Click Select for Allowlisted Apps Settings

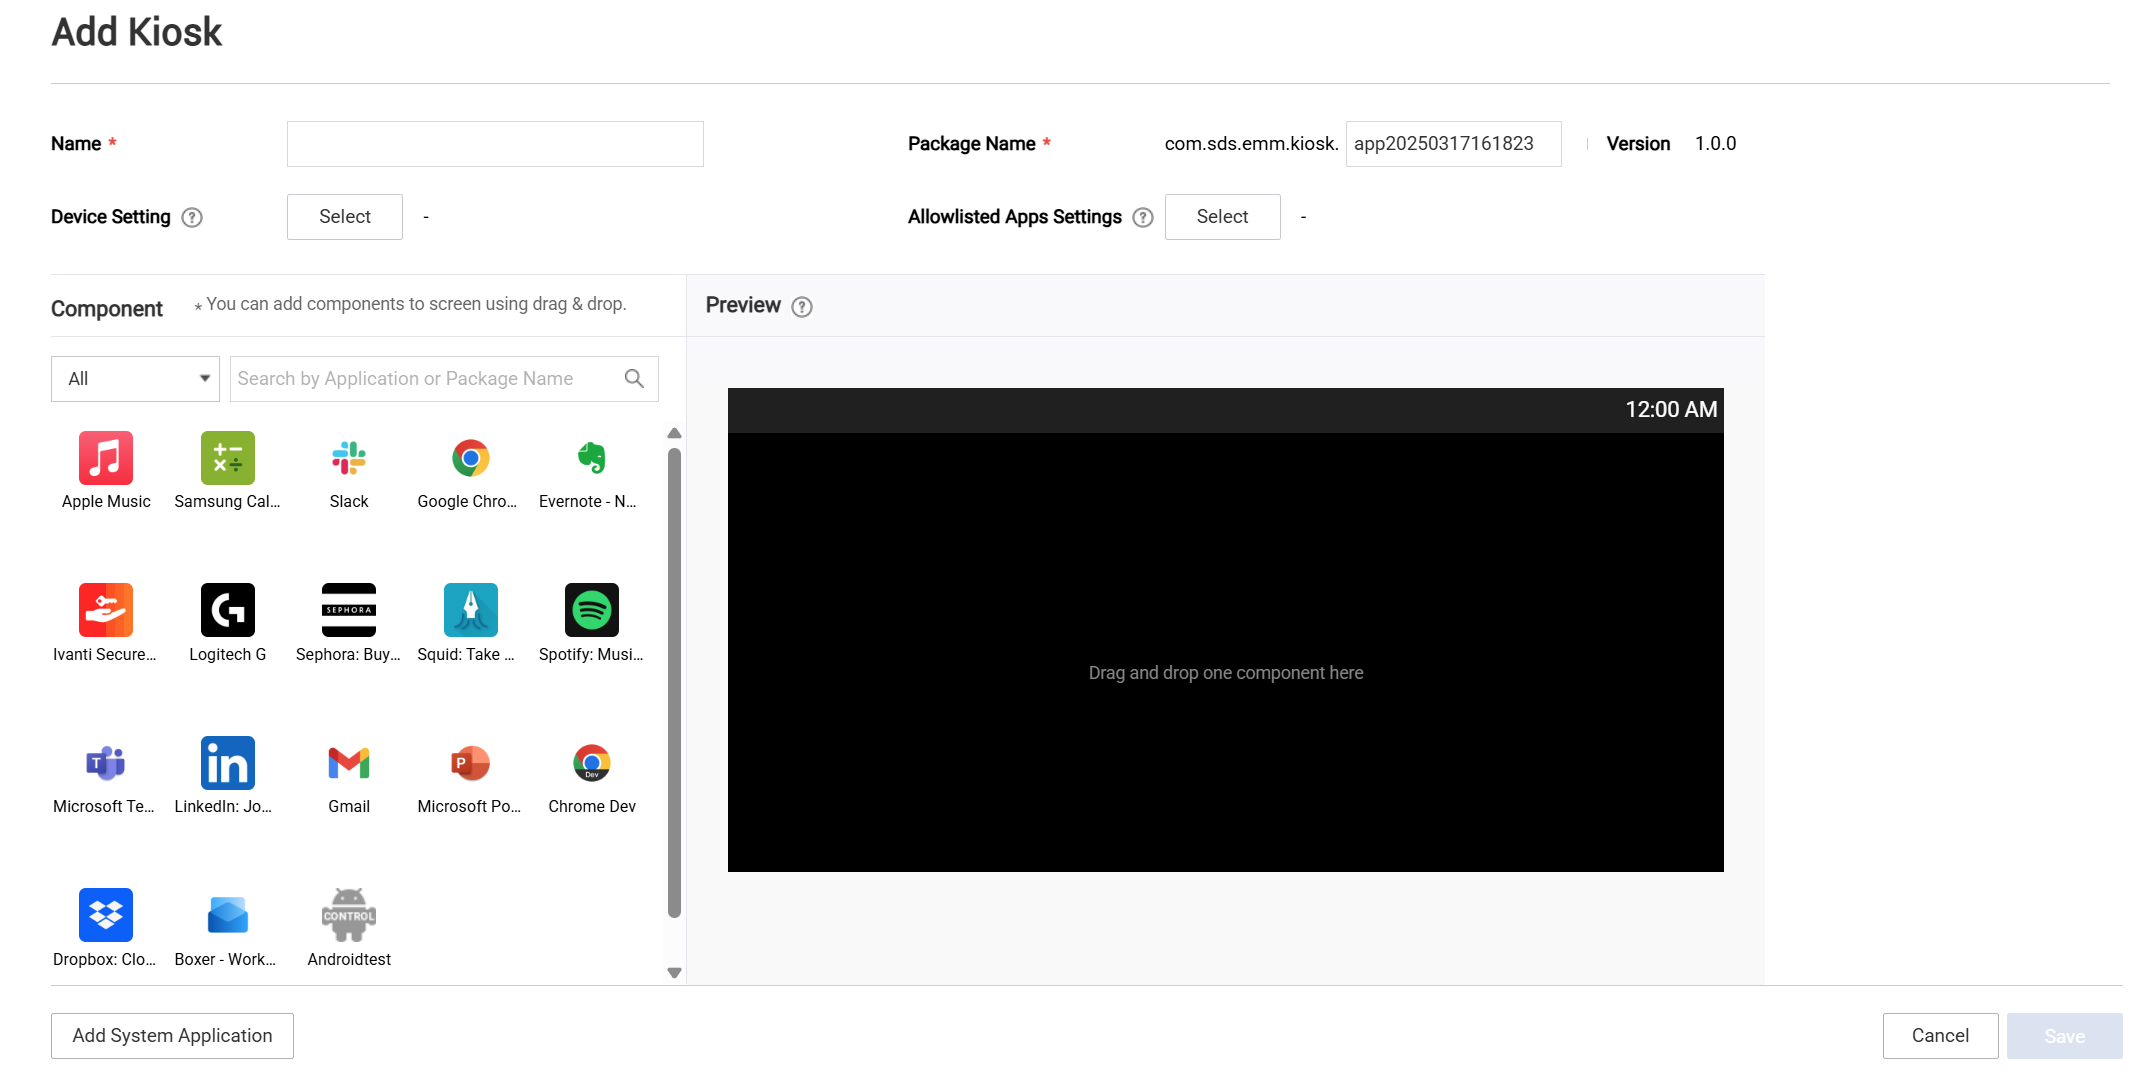point(1222,216)
